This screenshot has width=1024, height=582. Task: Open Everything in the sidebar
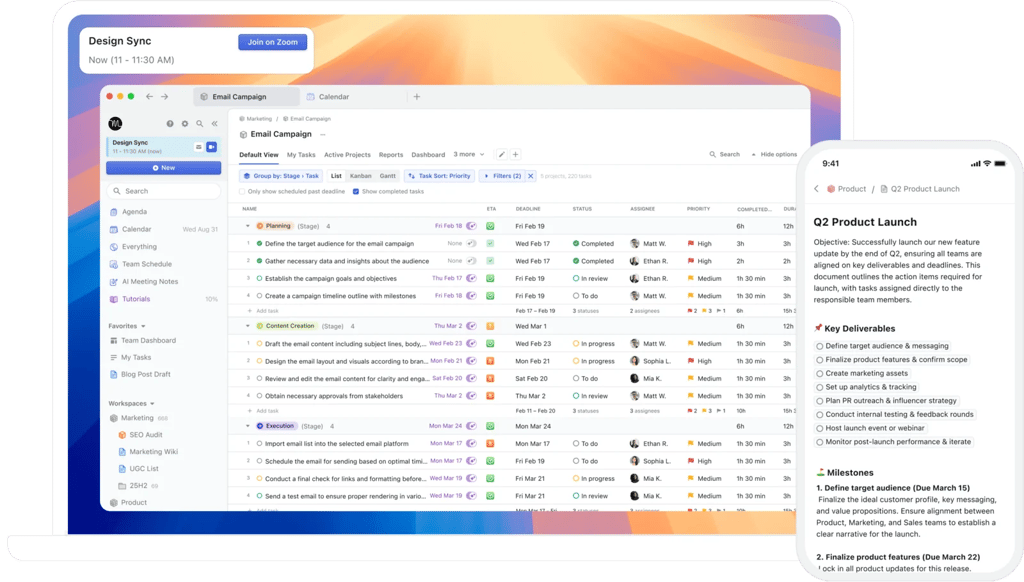(x=139, y=247)
